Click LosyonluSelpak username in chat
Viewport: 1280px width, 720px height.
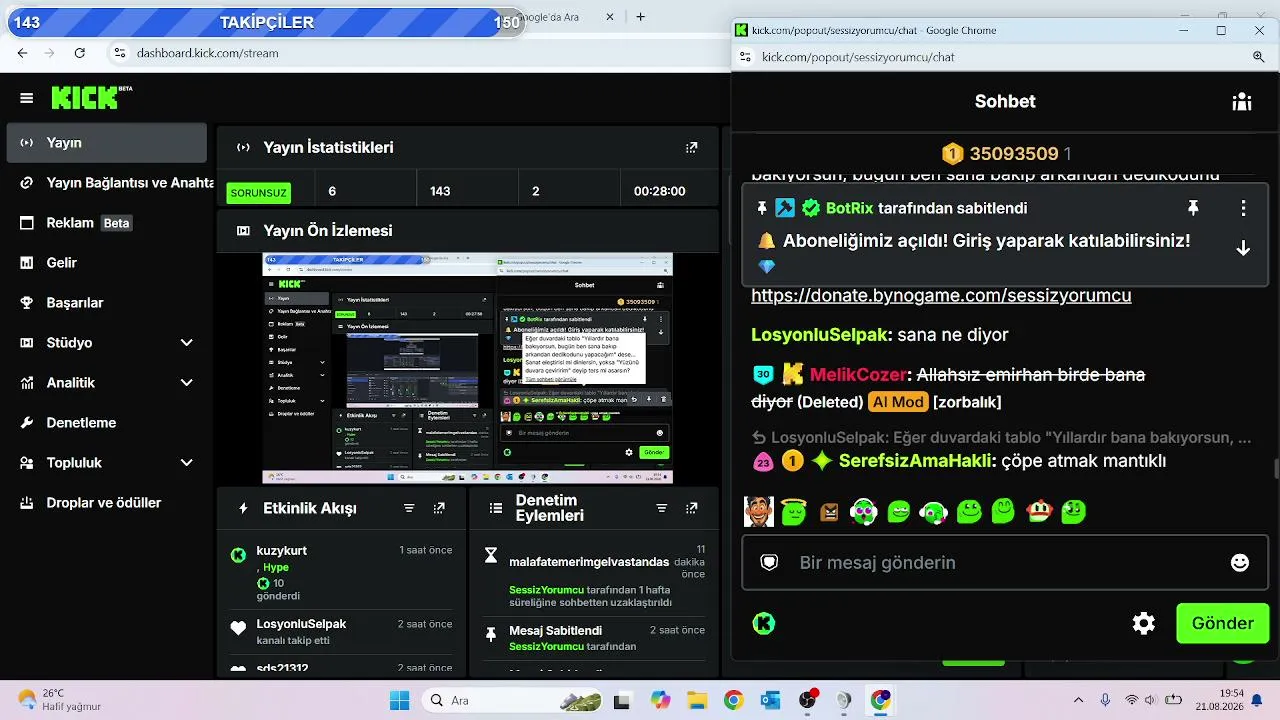[x=820, y=335]
